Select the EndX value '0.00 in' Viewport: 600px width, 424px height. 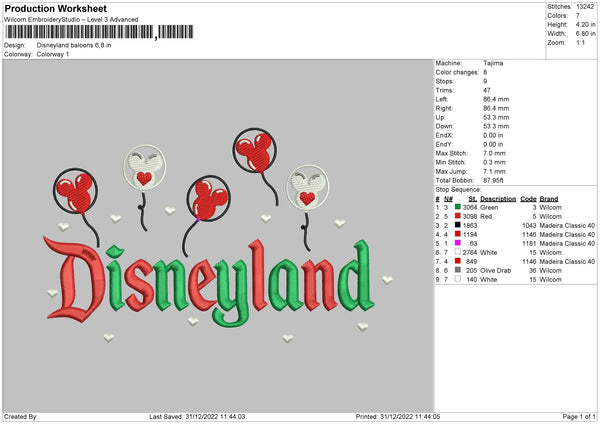(493, 135)
